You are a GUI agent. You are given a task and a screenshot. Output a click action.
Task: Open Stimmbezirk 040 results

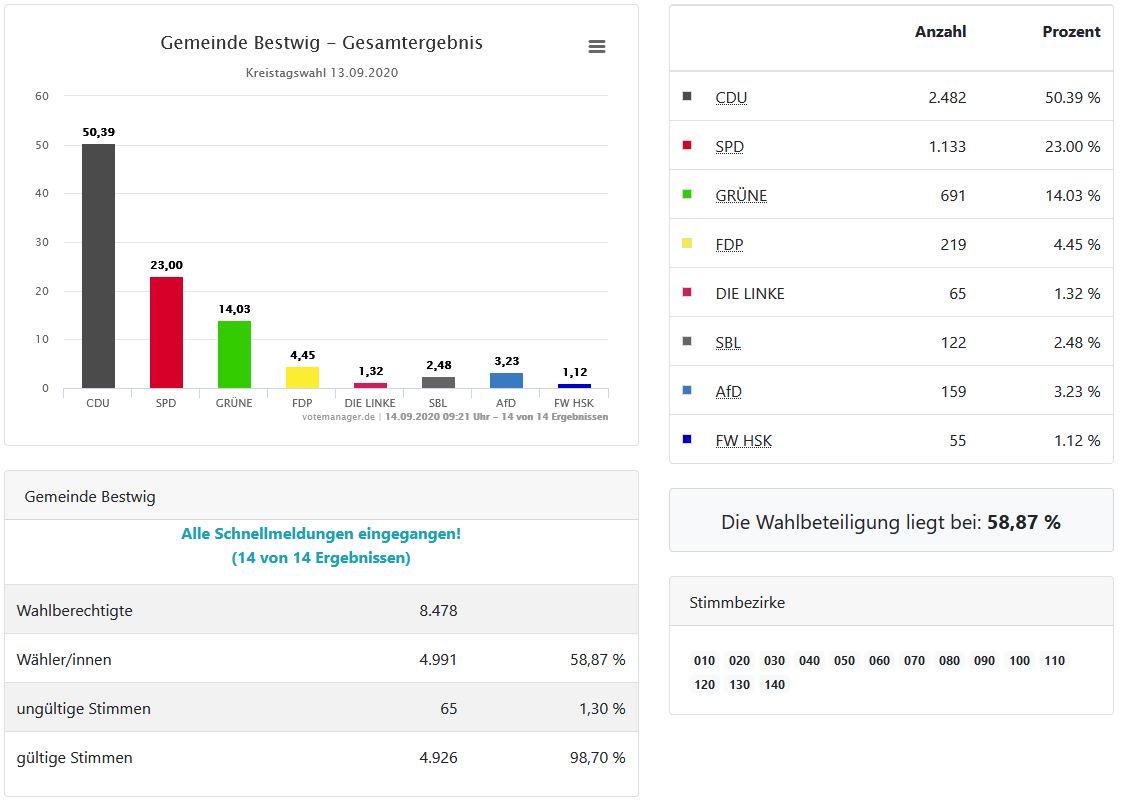[809, 661]
